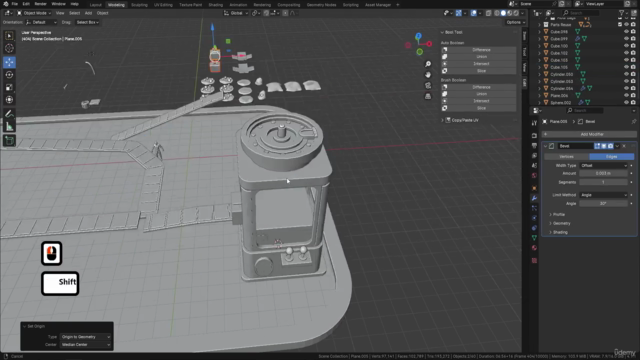Screen dimensions: 640x360
Task: Open the File menu
Action: (15, 4)
